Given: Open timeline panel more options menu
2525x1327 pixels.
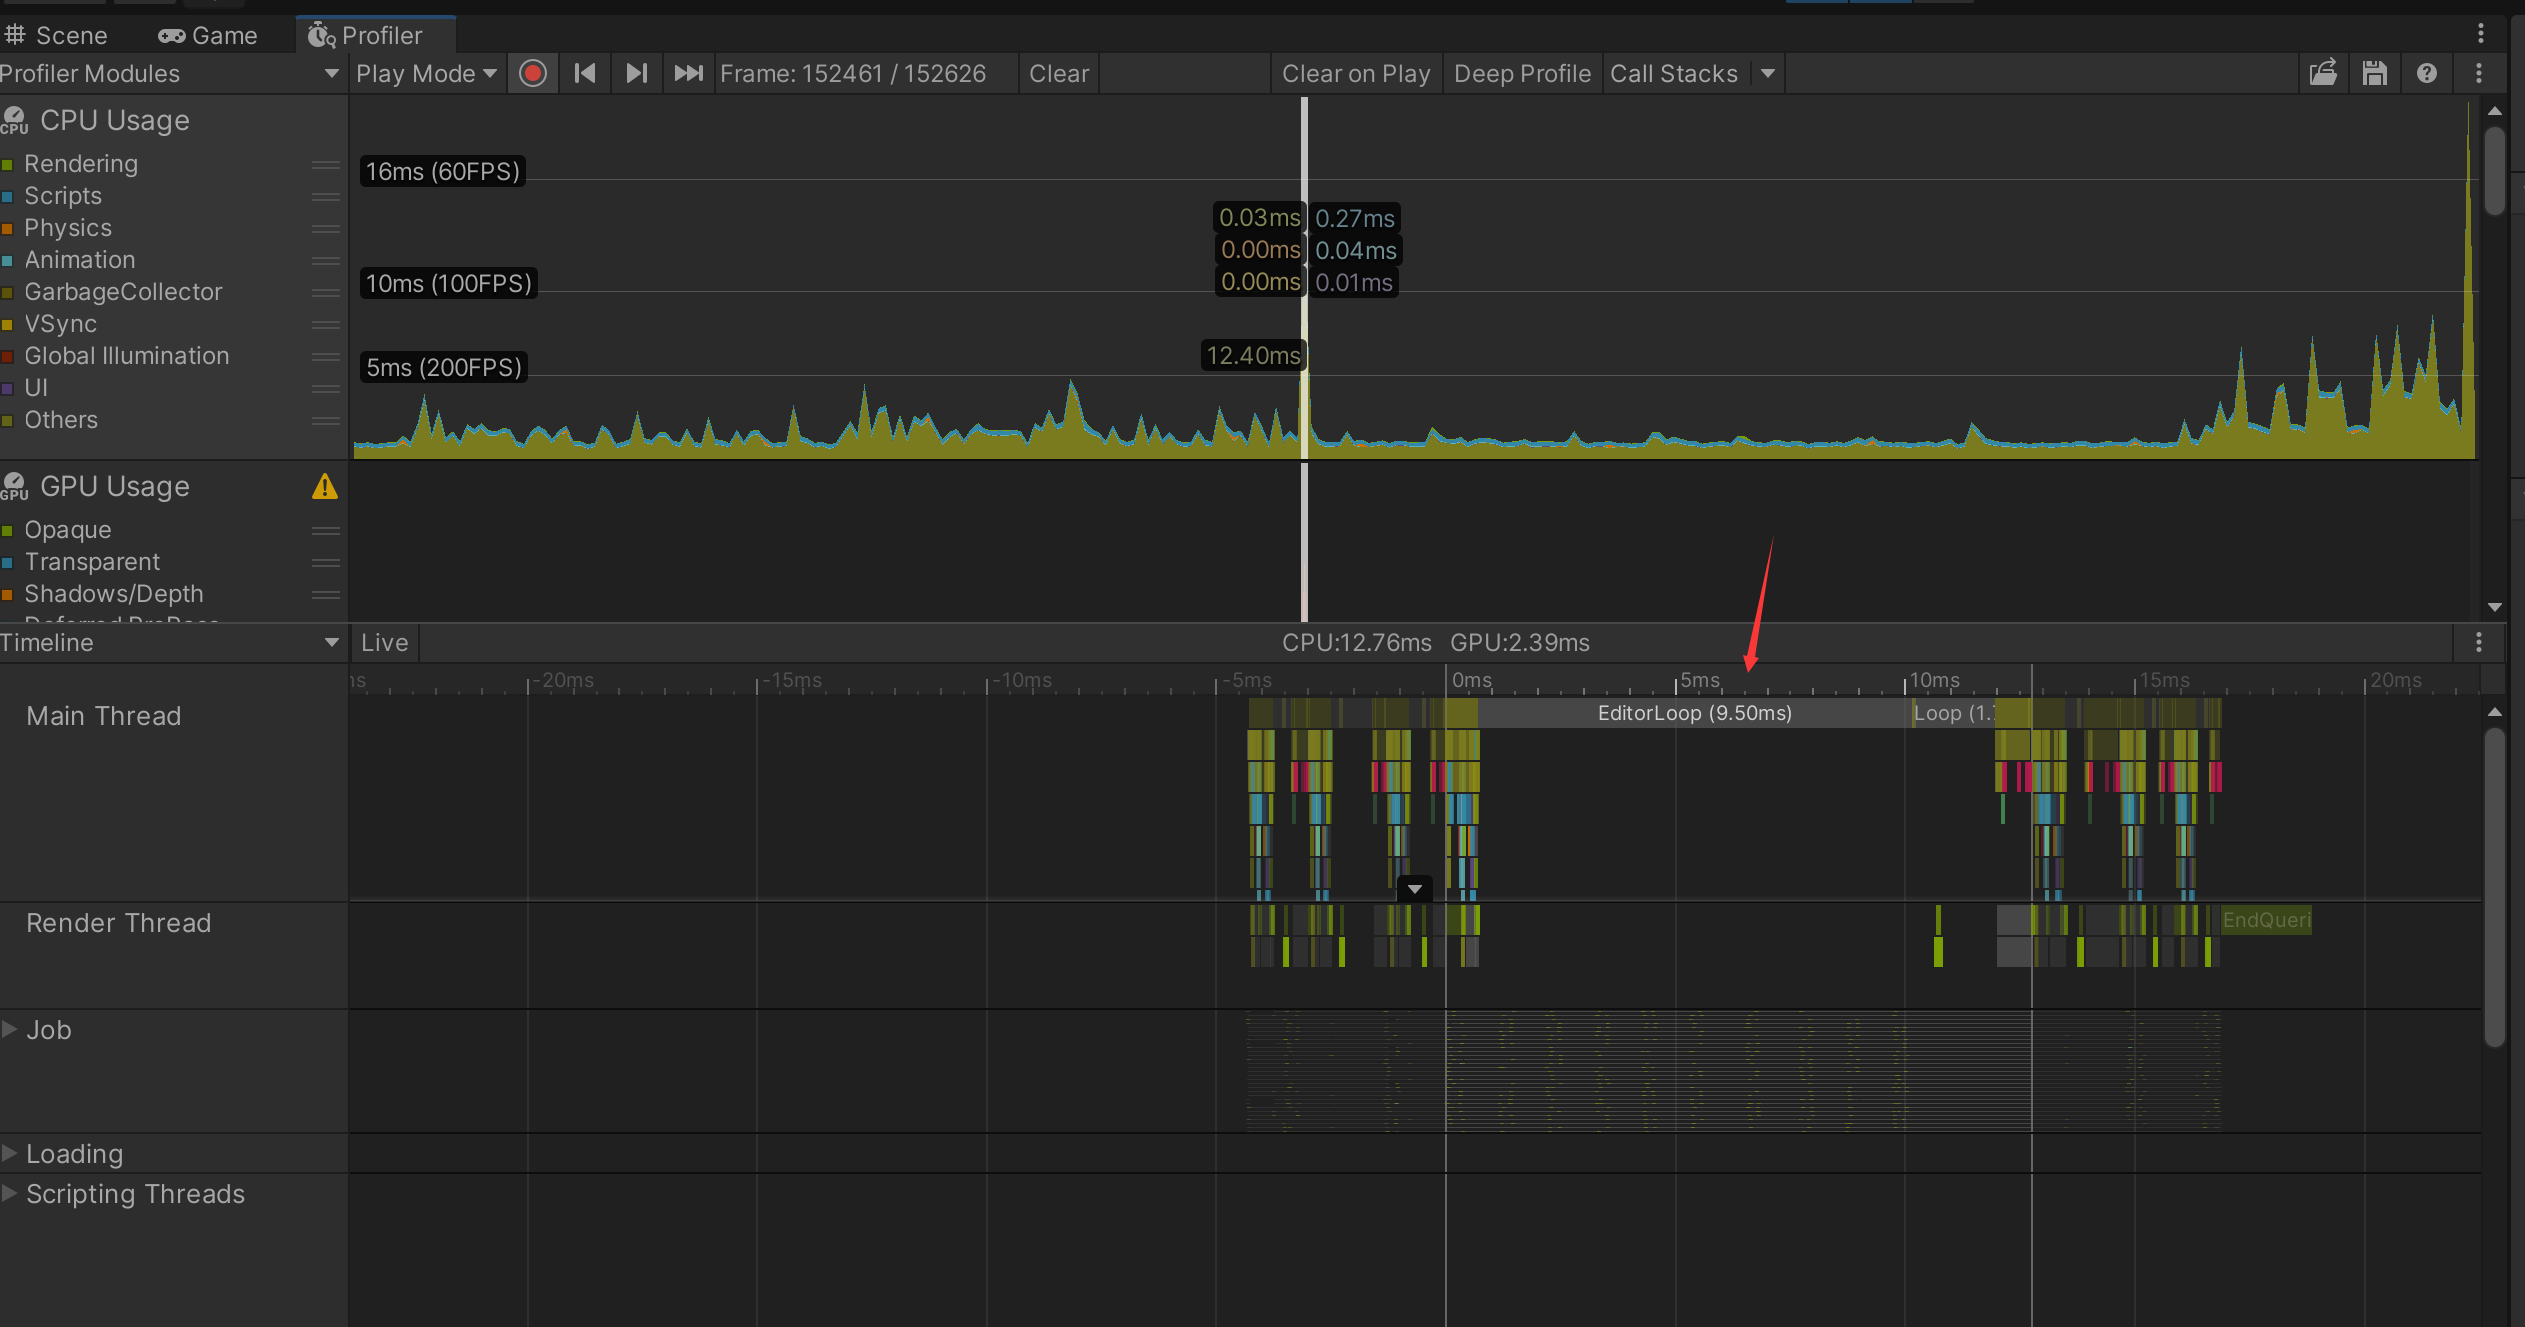Looking at the screenshot, I should [2479, 642].
